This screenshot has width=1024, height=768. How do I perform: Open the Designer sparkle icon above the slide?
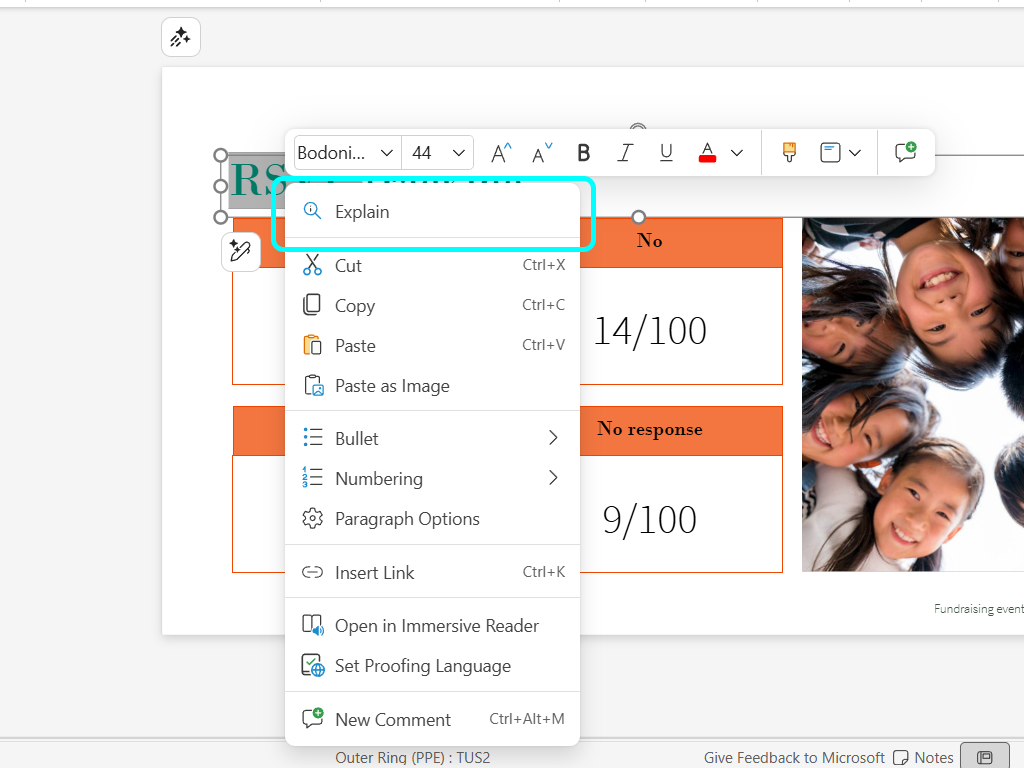[181, 37]
